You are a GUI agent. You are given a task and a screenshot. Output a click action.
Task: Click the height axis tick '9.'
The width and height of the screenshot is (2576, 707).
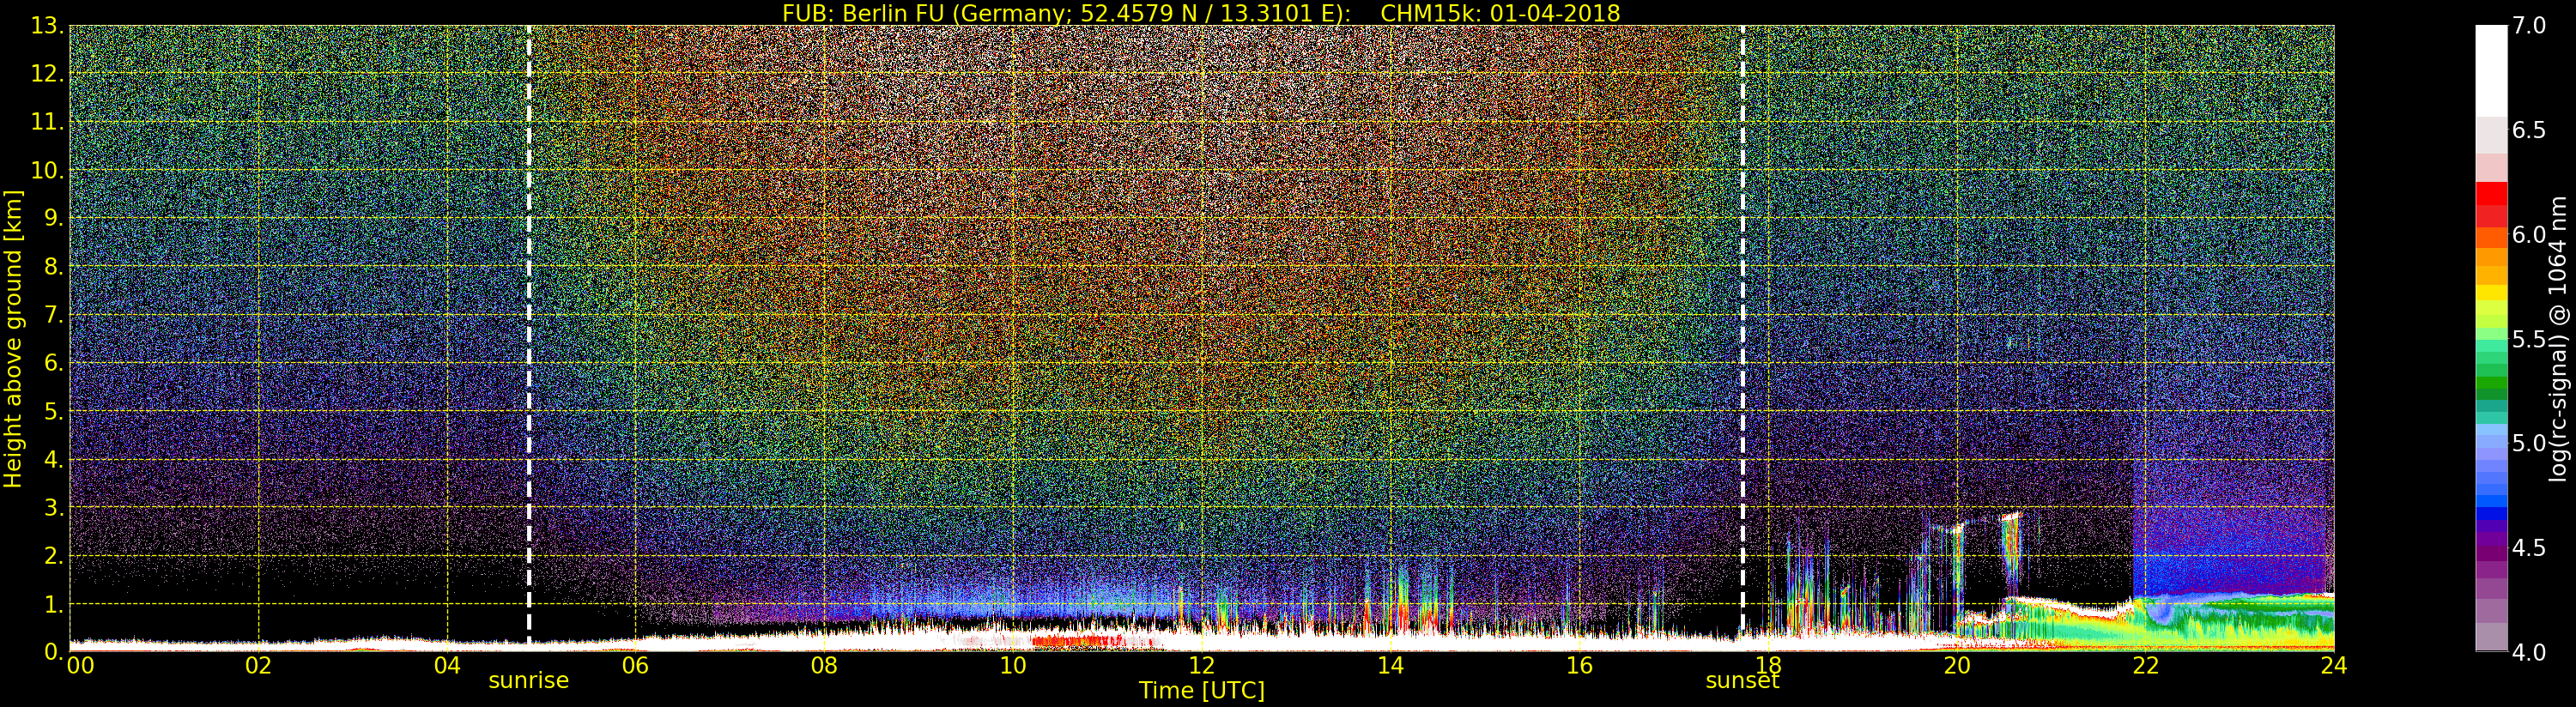tap(54, 218)
